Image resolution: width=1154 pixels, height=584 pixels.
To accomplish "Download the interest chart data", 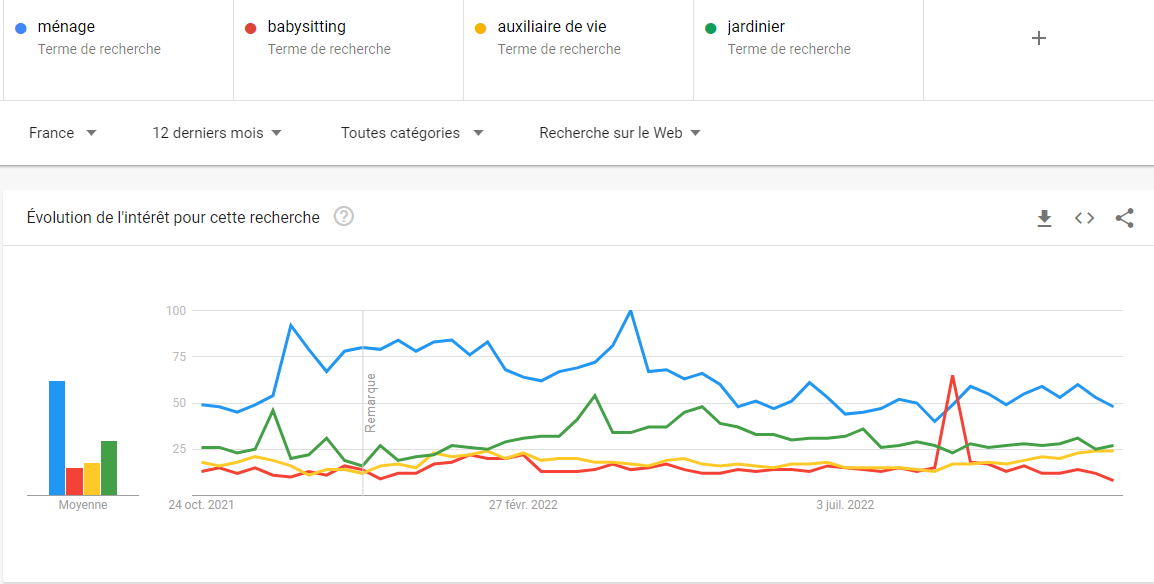I will (x=1044, y=218).
